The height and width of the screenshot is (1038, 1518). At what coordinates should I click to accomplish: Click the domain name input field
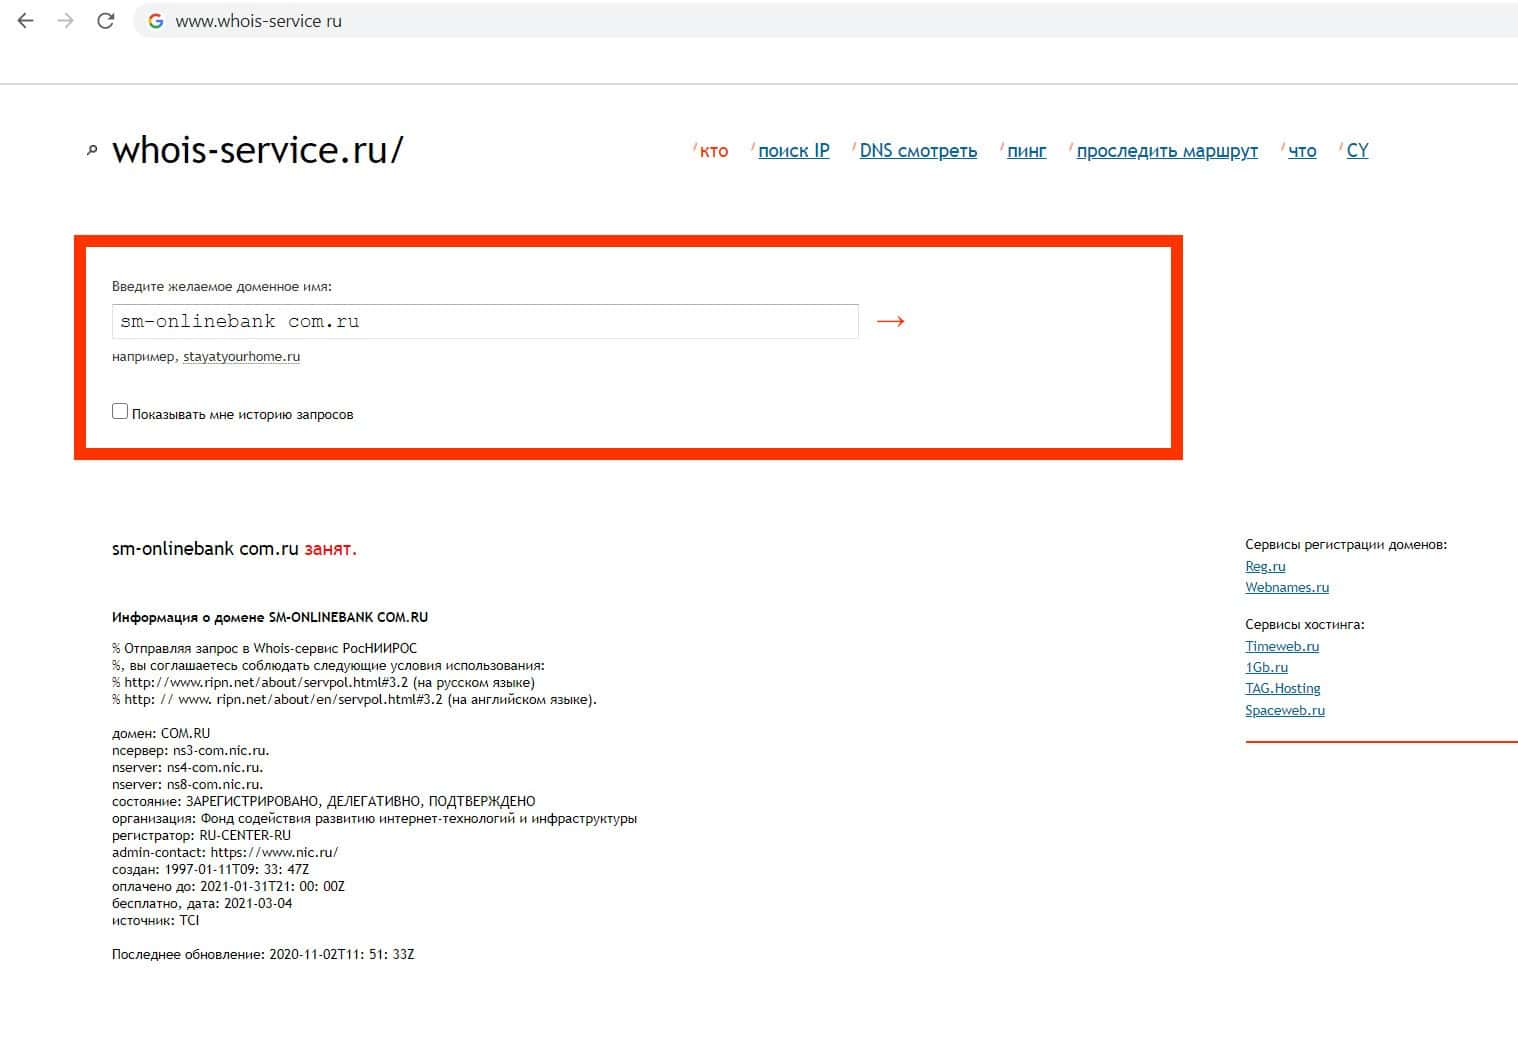click(x=485, y=321)
